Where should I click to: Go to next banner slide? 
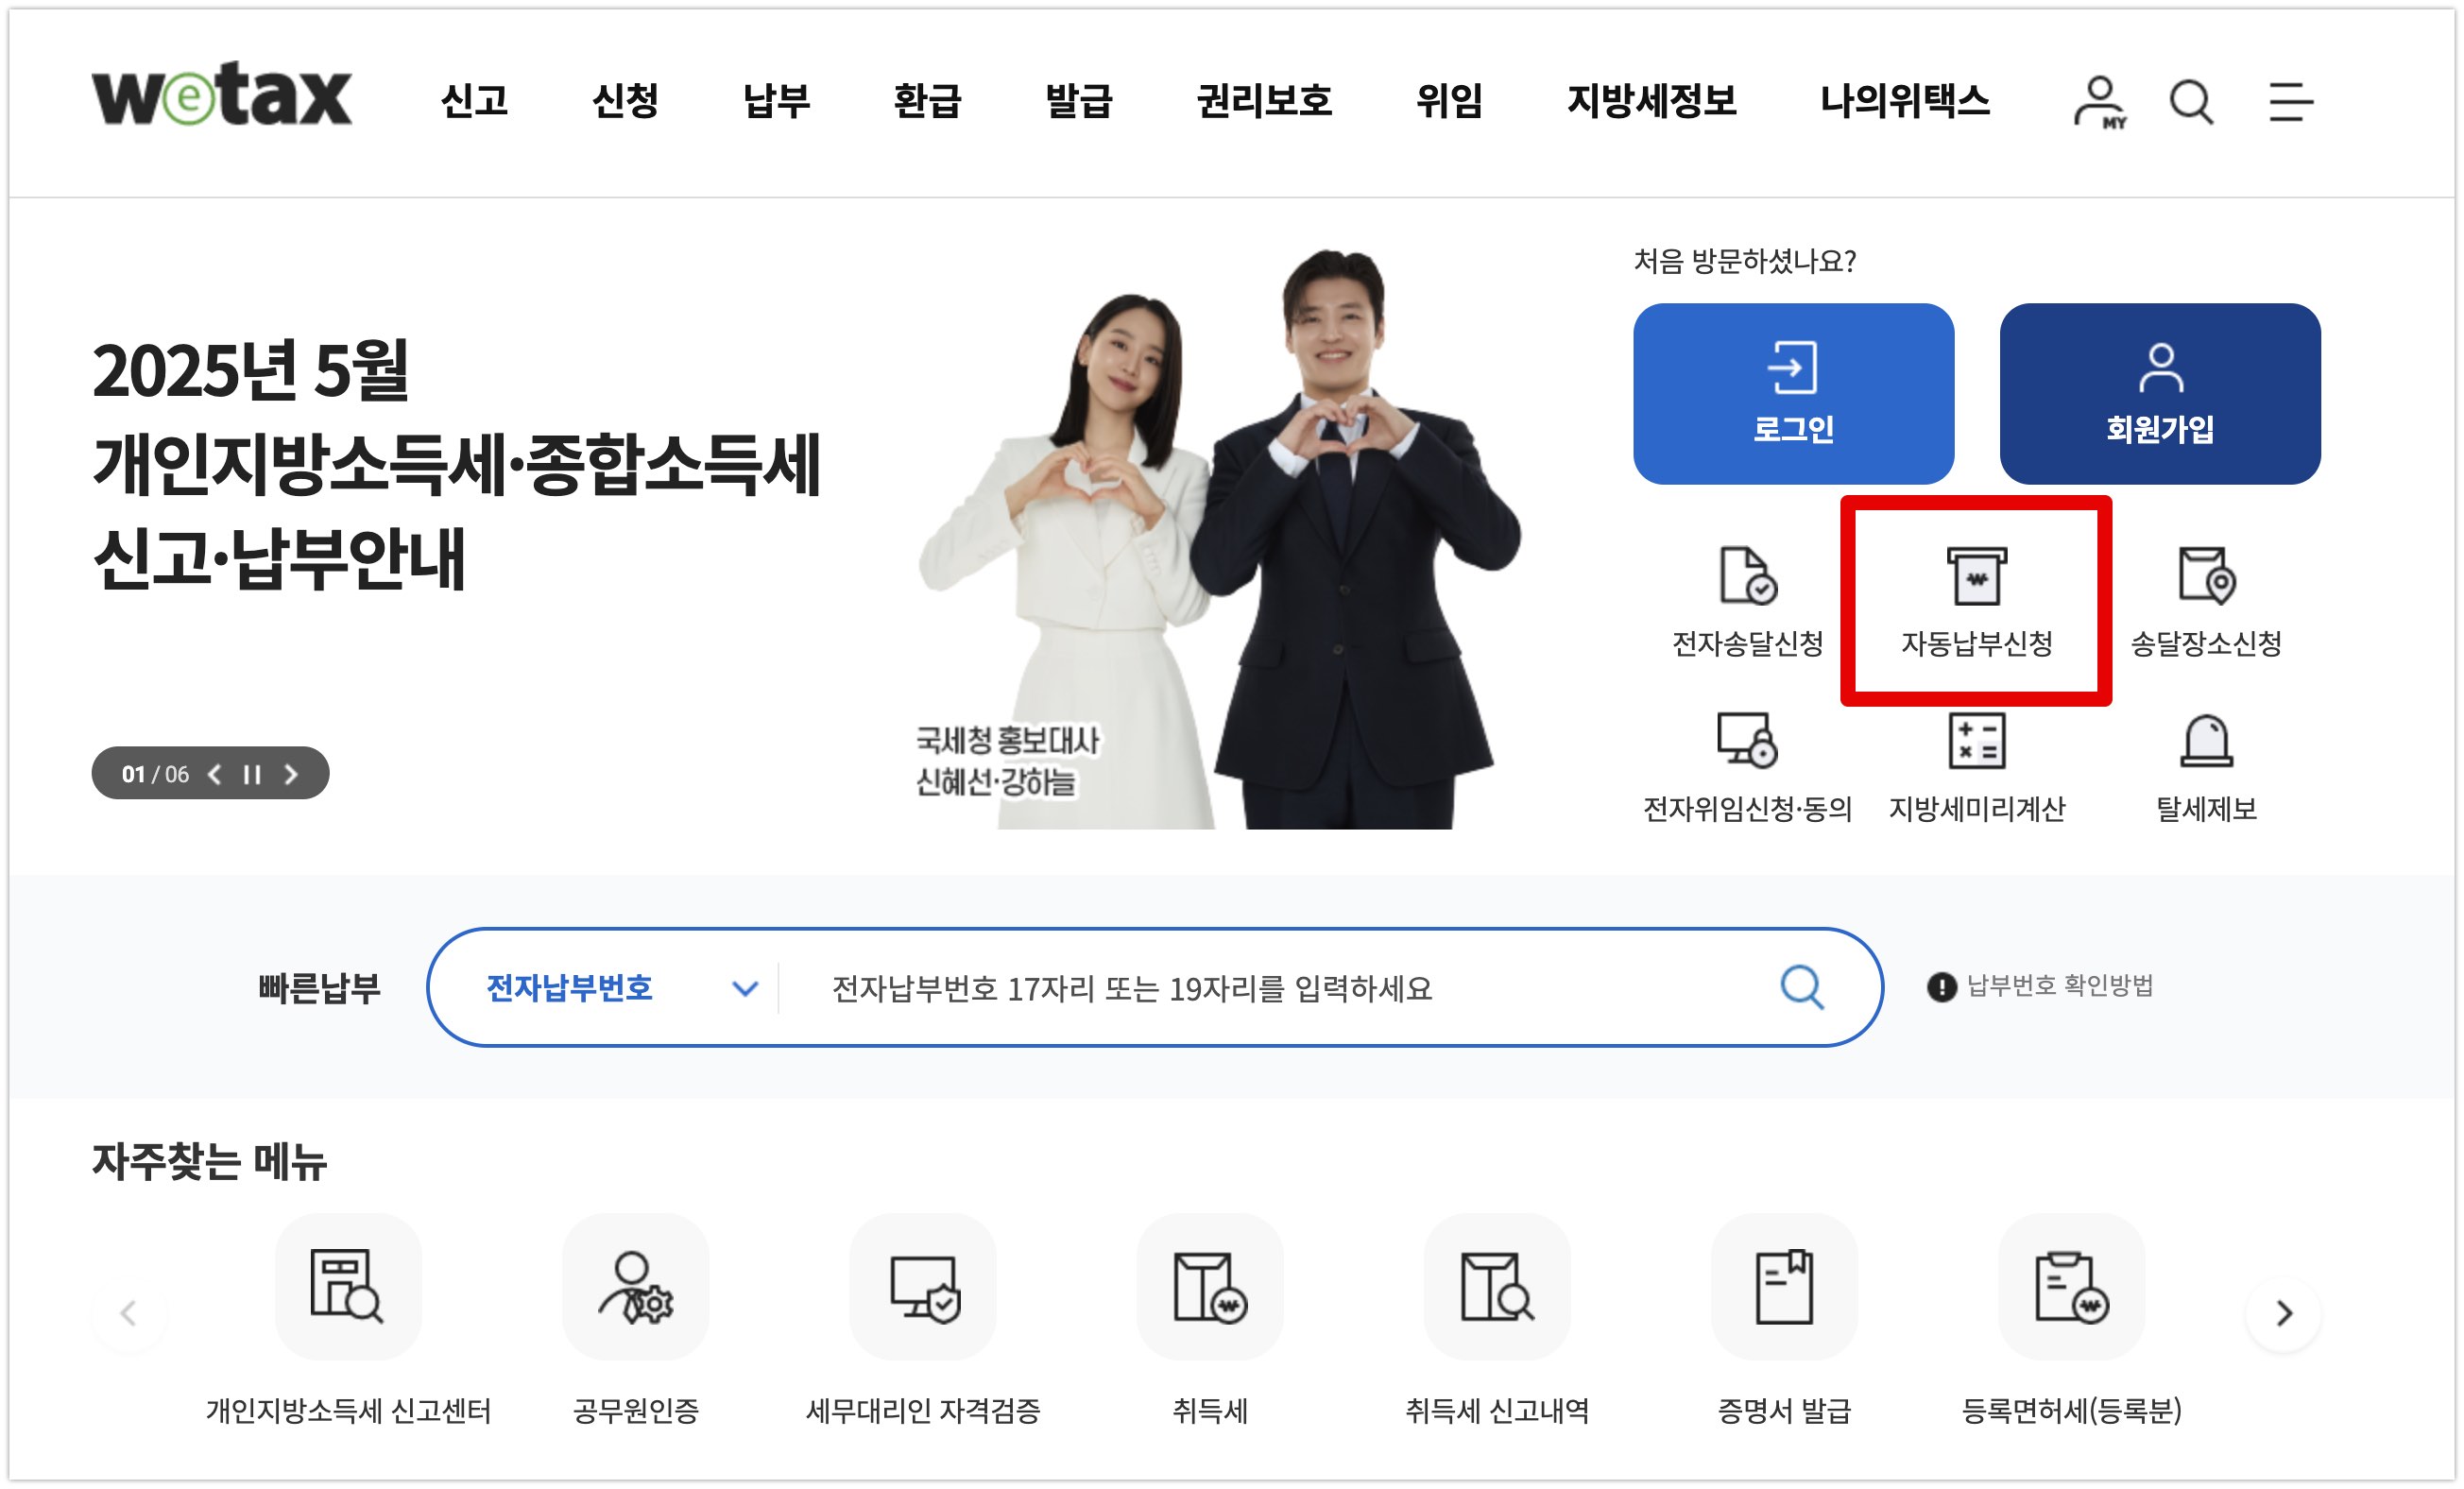click(x=291, y=775)
